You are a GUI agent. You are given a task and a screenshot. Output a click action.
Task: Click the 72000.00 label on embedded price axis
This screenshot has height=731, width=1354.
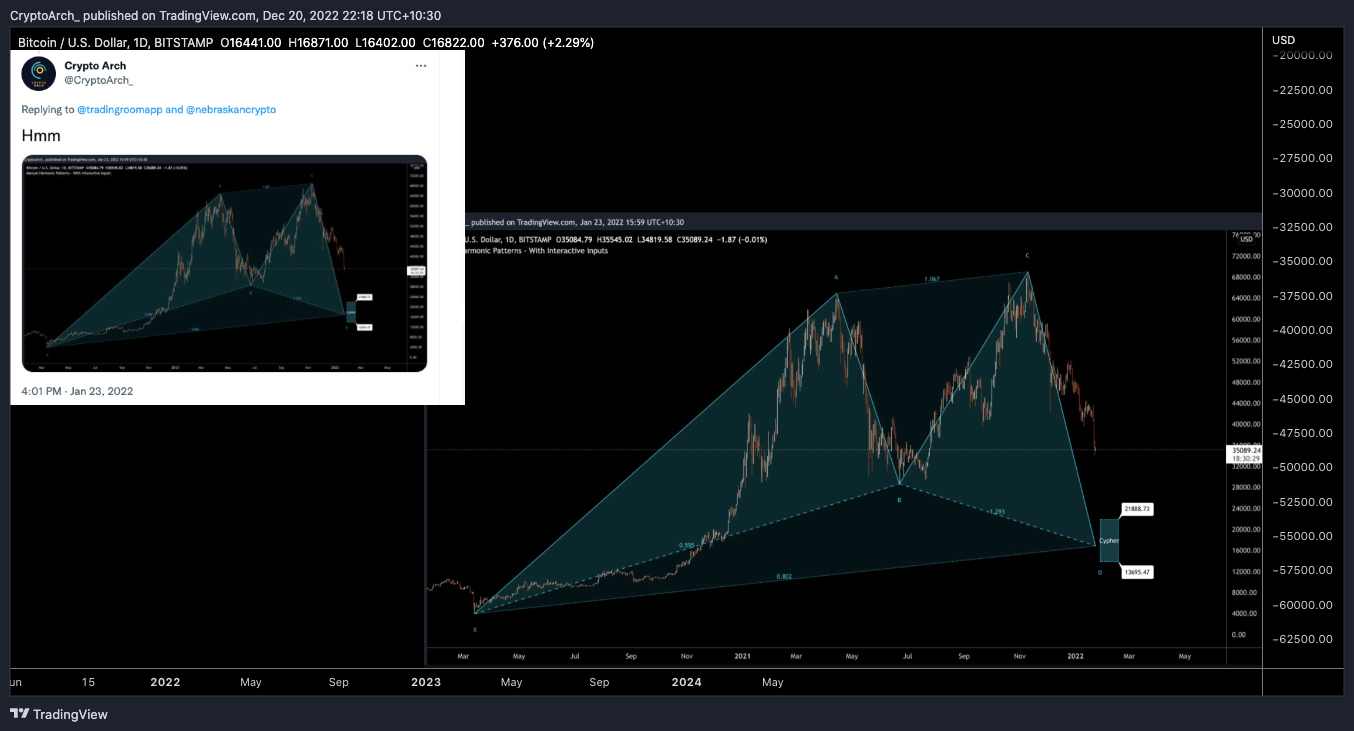pos(1246,256)
